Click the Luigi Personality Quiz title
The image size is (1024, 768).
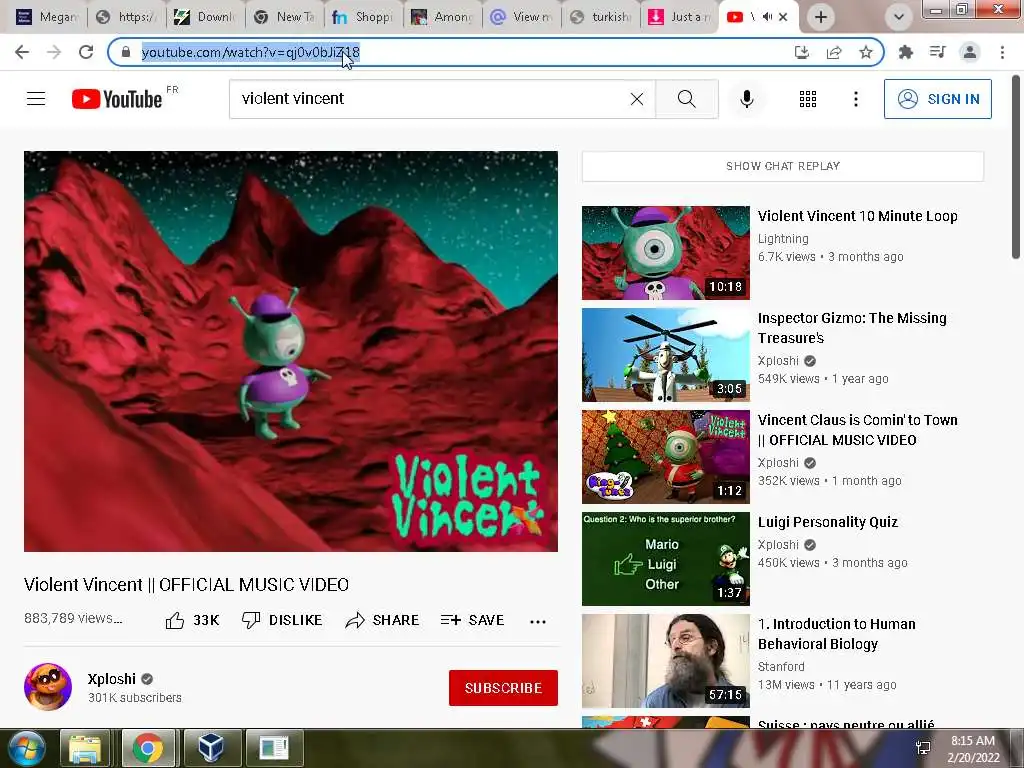click(x=827, y=522)
